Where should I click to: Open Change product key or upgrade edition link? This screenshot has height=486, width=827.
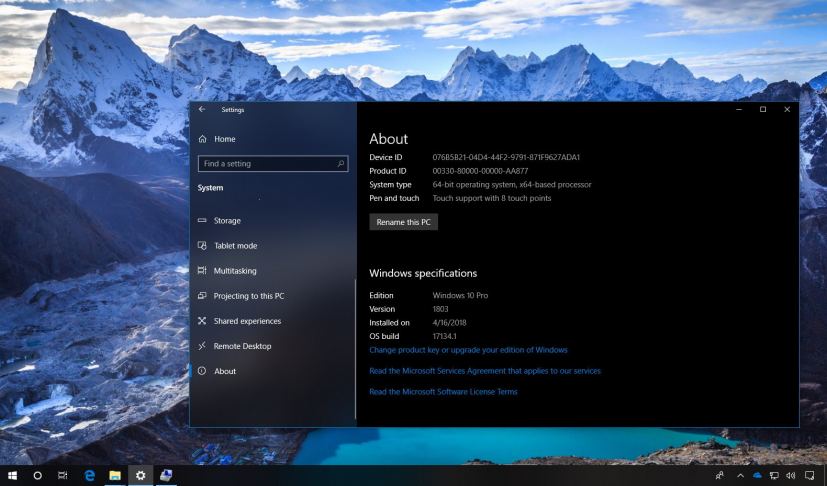click(468, 350)
